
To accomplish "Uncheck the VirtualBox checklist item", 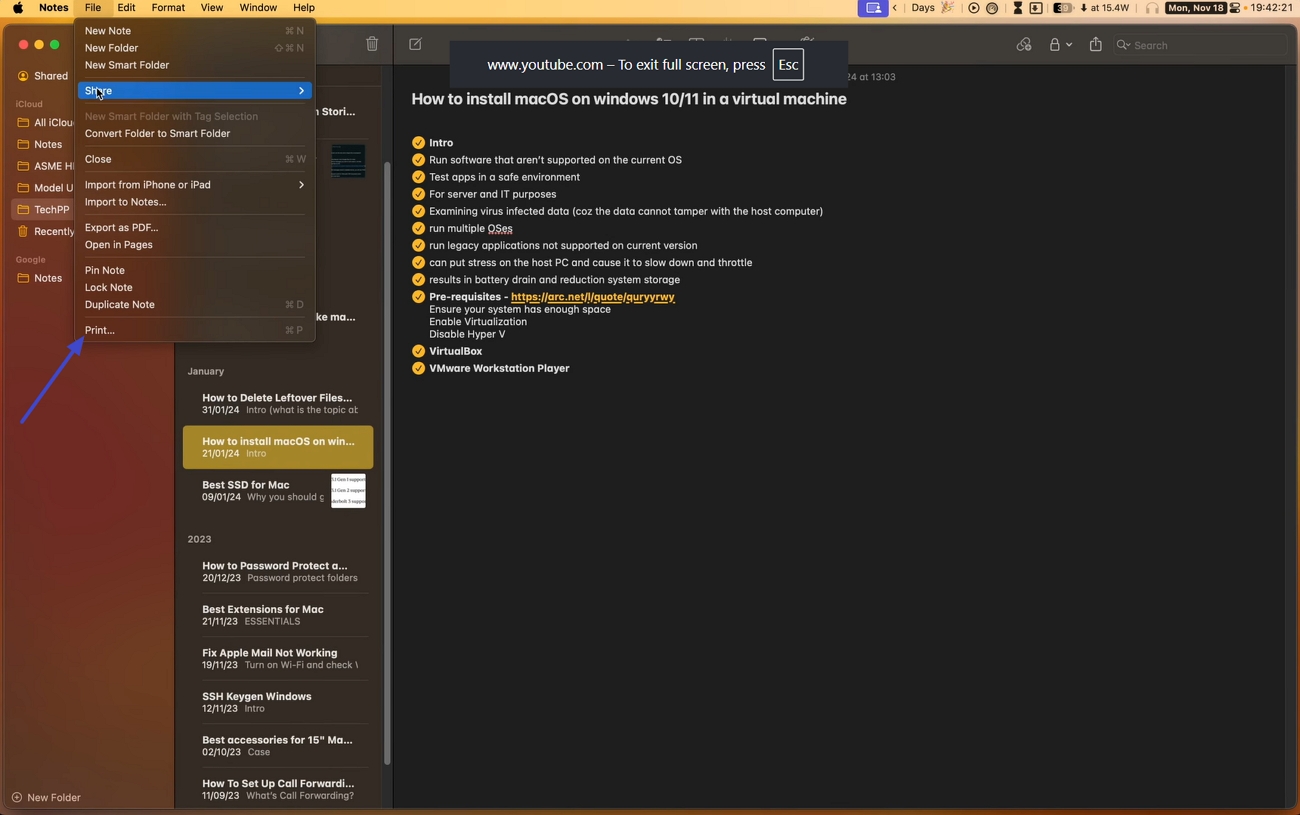I will tap(418, 351).
